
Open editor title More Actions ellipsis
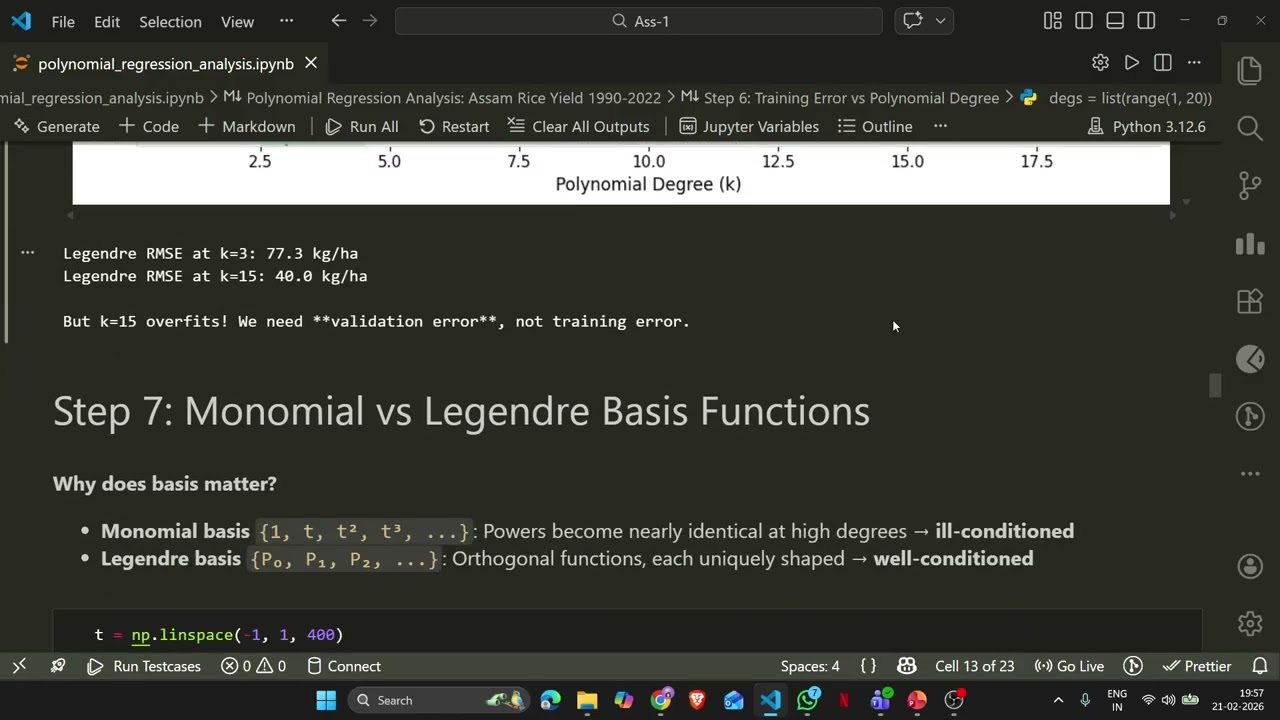(1194, 62)
